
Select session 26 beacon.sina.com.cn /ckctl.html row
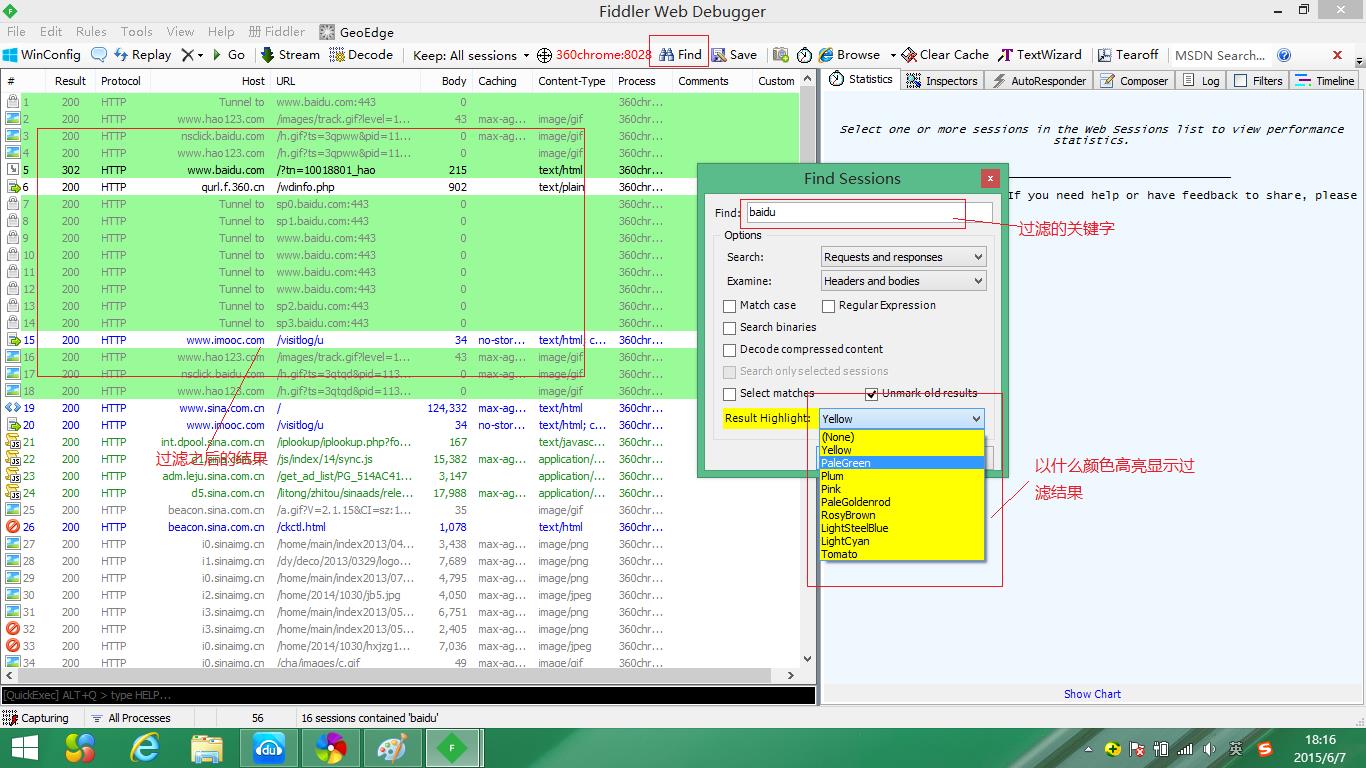[x=400, y=527]
